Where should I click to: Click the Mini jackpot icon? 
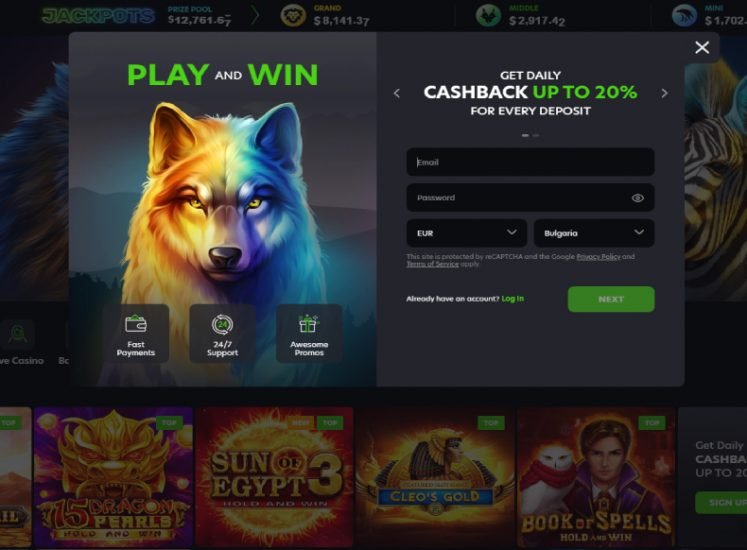point(684,15)
